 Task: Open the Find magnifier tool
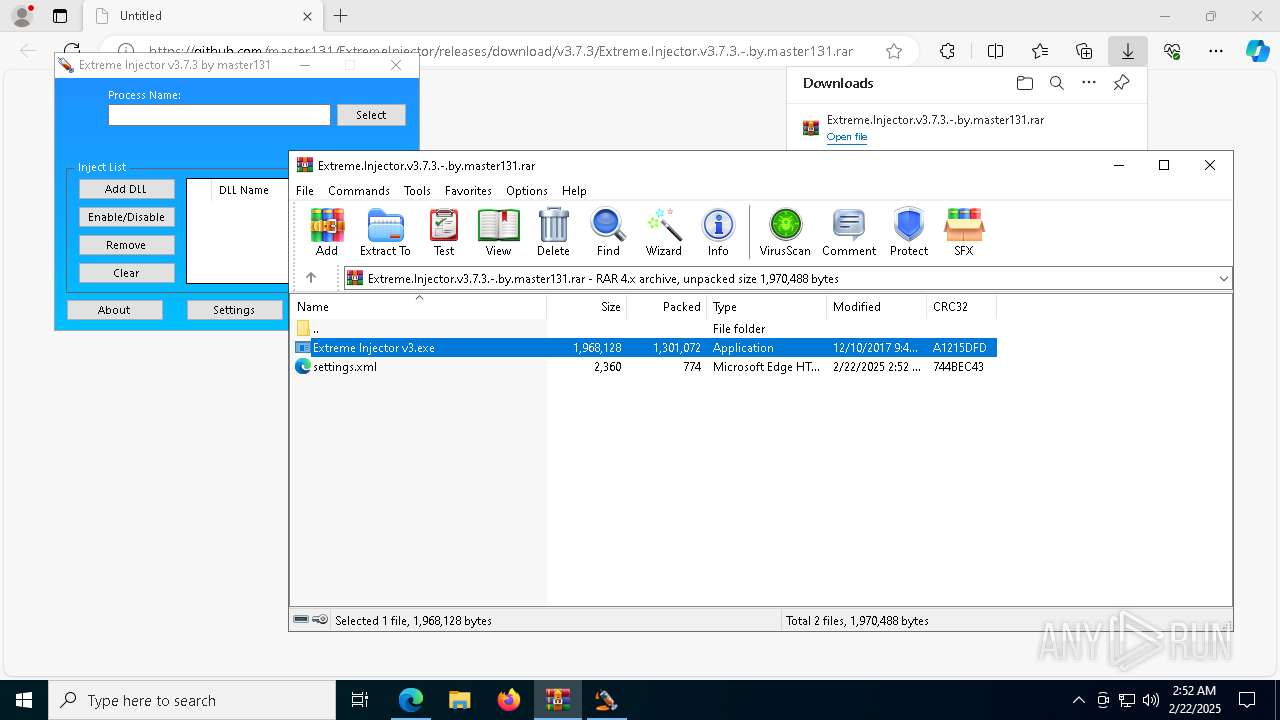pos(608,232)
